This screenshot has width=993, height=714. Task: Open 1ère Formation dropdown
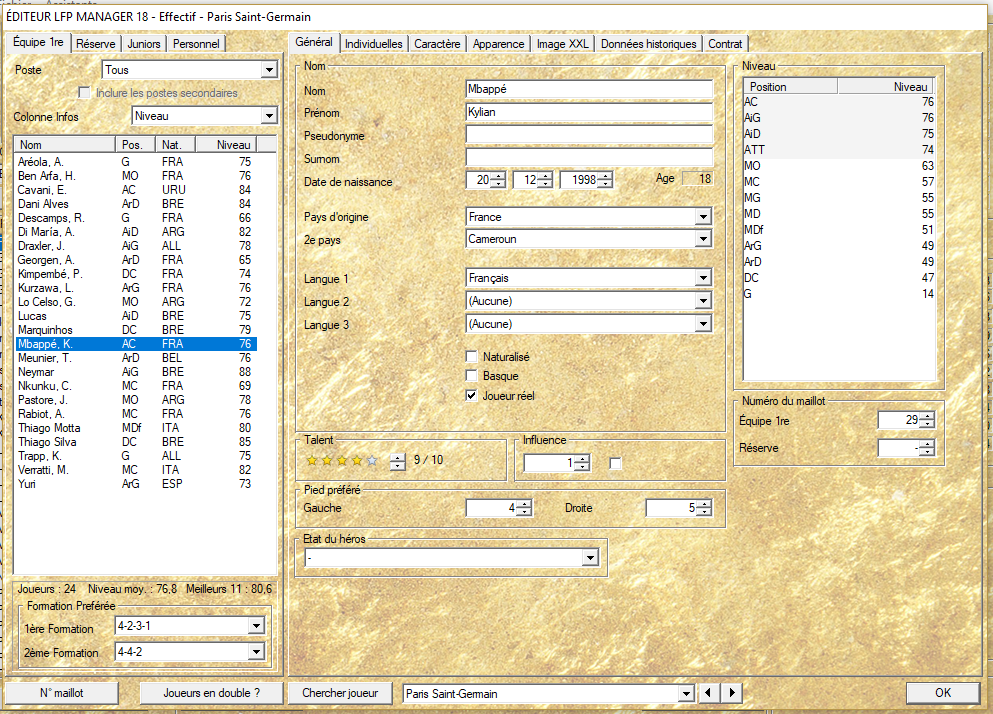[256, 626]
